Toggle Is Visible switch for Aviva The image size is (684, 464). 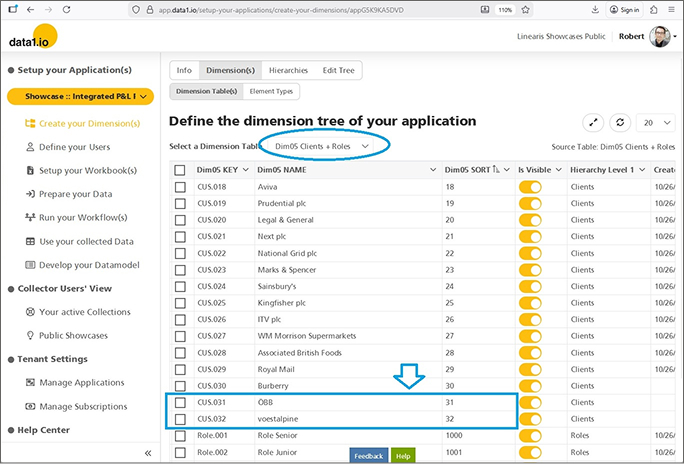[529, 187]
